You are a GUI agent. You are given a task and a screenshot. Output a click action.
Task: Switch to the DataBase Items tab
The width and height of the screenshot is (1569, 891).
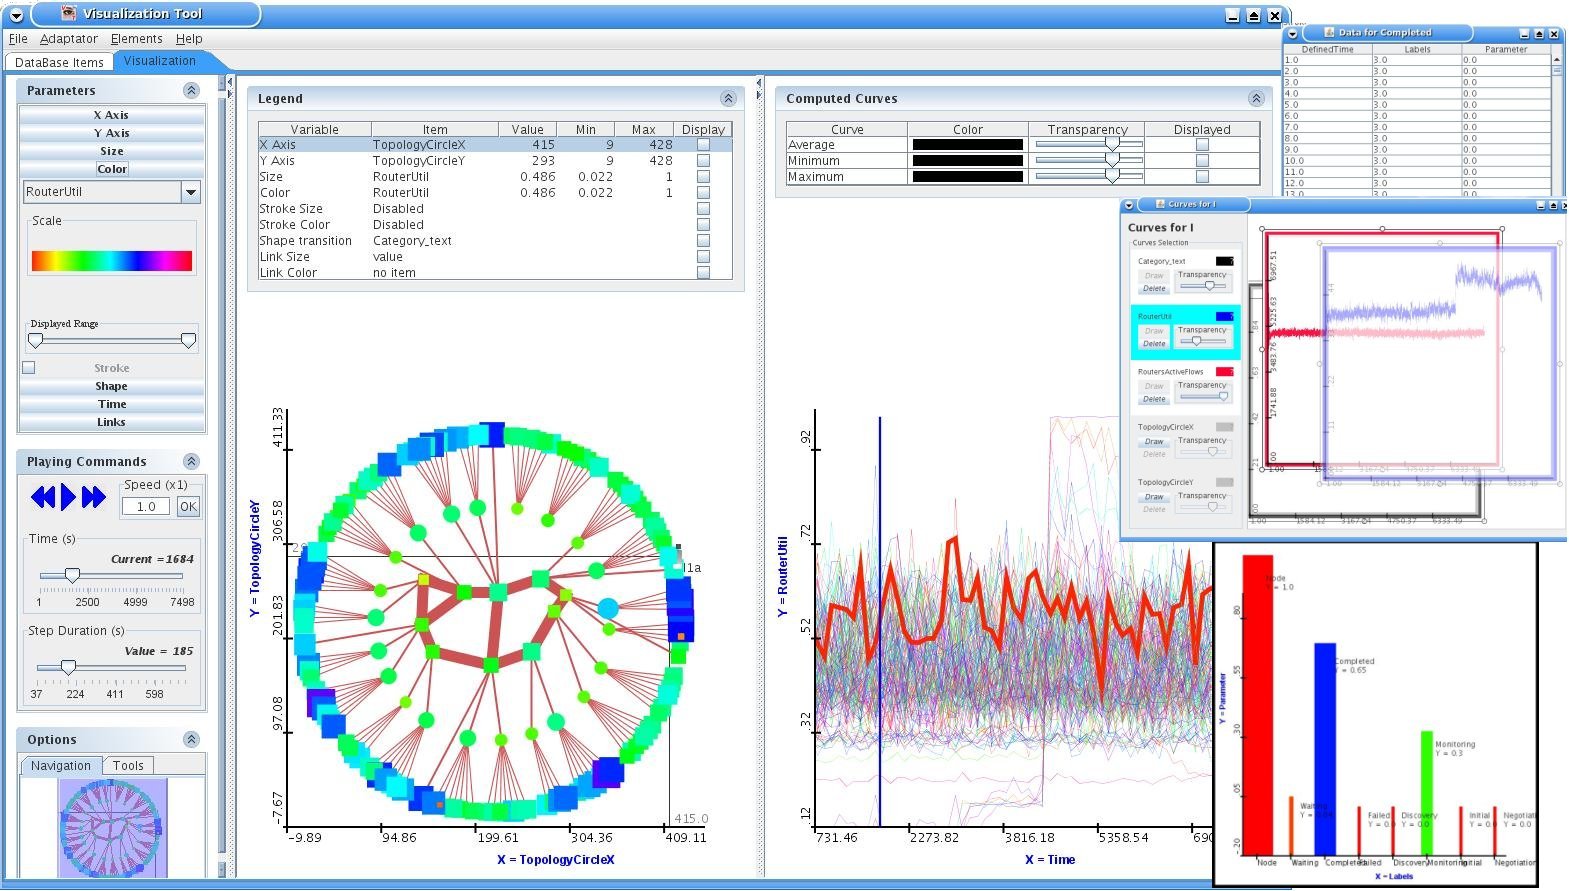pyautogui.click(x=59, y=62)
